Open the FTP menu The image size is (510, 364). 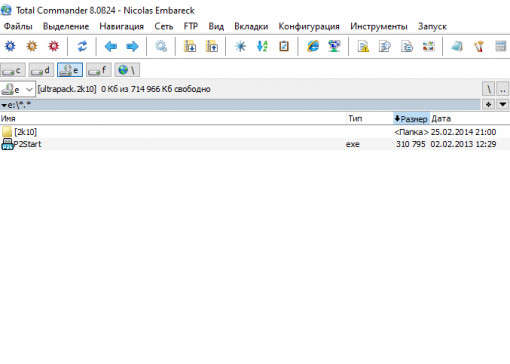click(x=190, y=26)
